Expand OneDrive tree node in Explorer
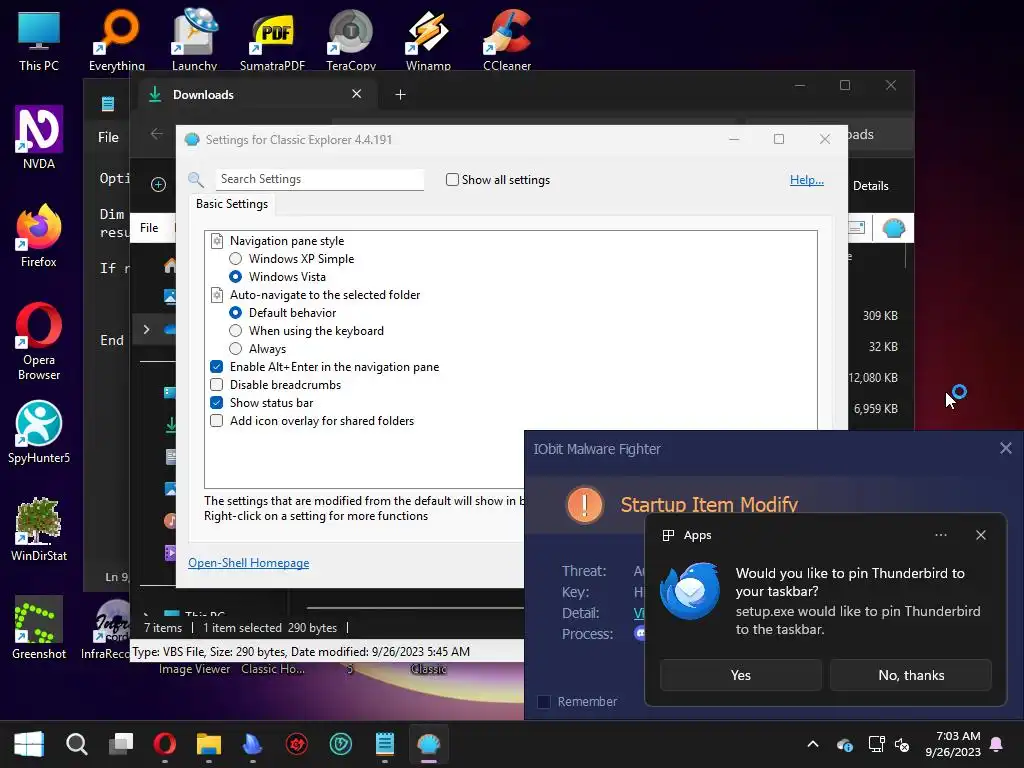The image size is (1024, 768). pyautogui.click(x=146, y=330)
